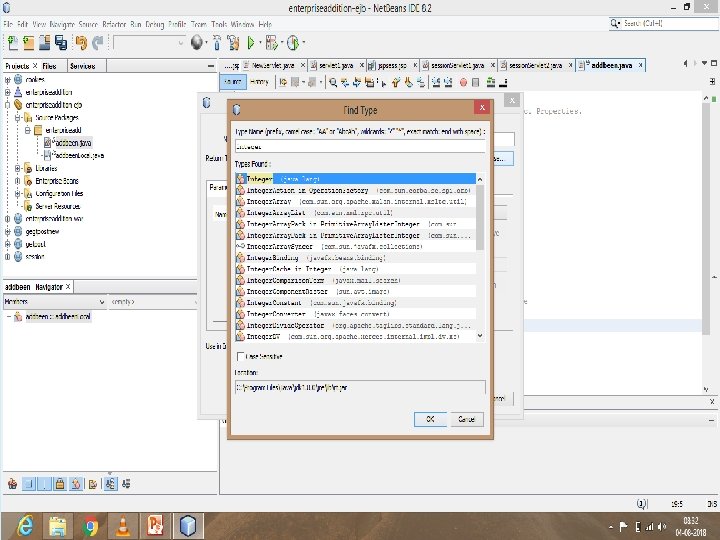Click the Clean and Build icon

pyautogui.click(x=233, y=43)
